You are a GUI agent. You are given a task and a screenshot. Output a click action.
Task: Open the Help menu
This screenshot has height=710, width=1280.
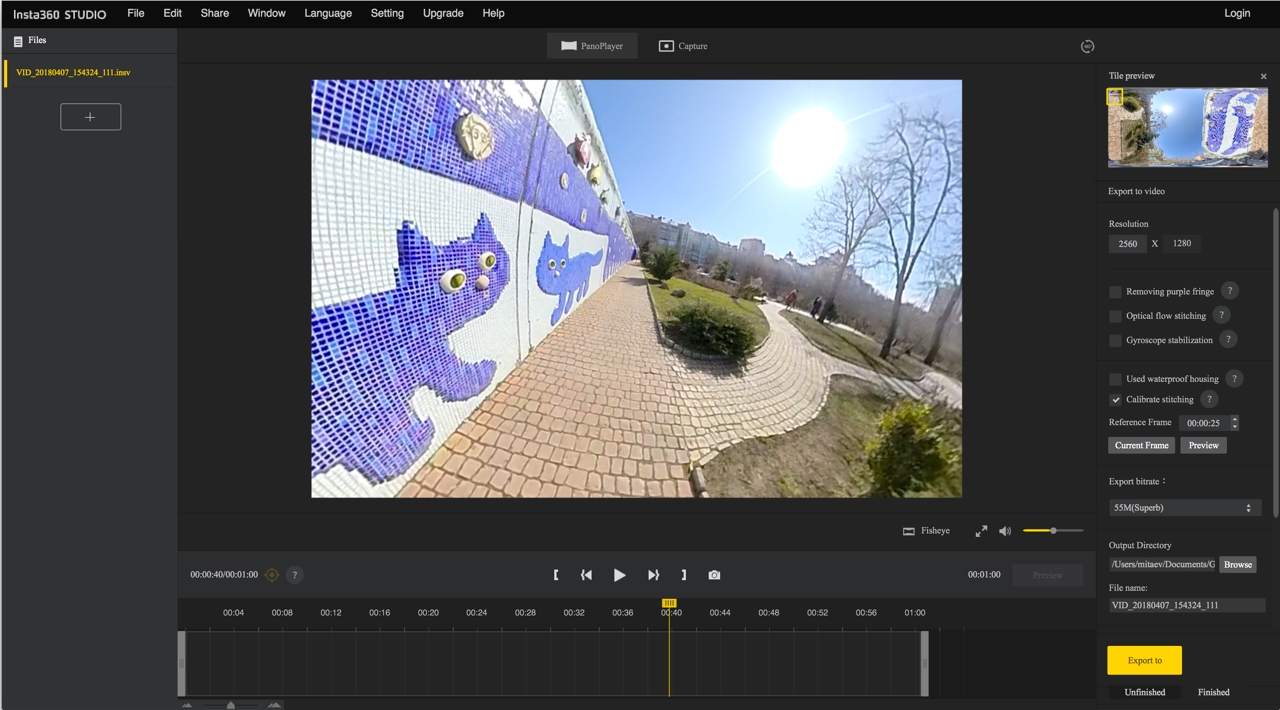click(x=493, y=13)
